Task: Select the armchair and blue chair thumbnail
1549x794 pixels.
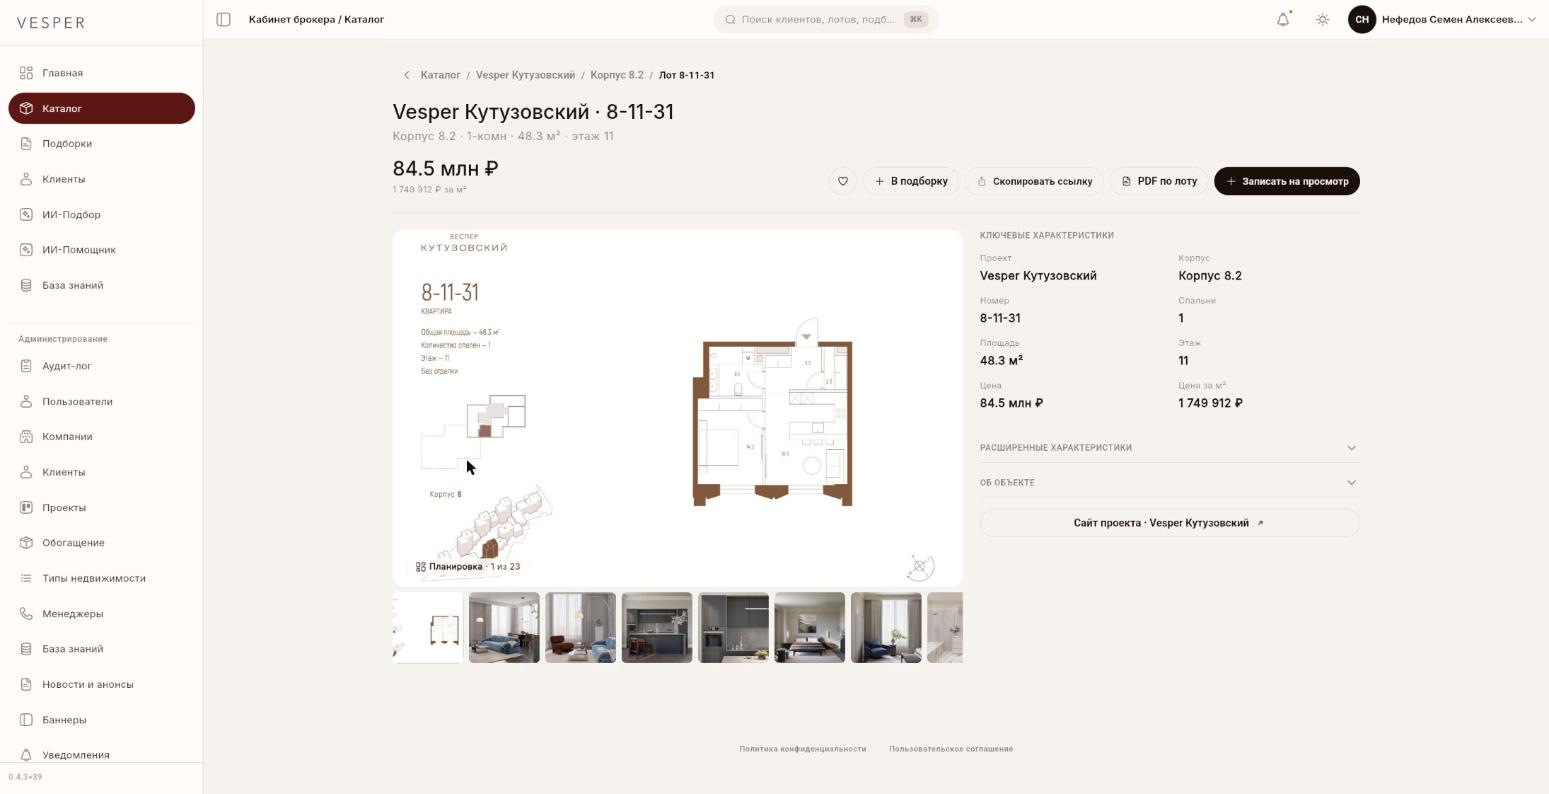Action: pyautogui.click(x=581, y=628)
